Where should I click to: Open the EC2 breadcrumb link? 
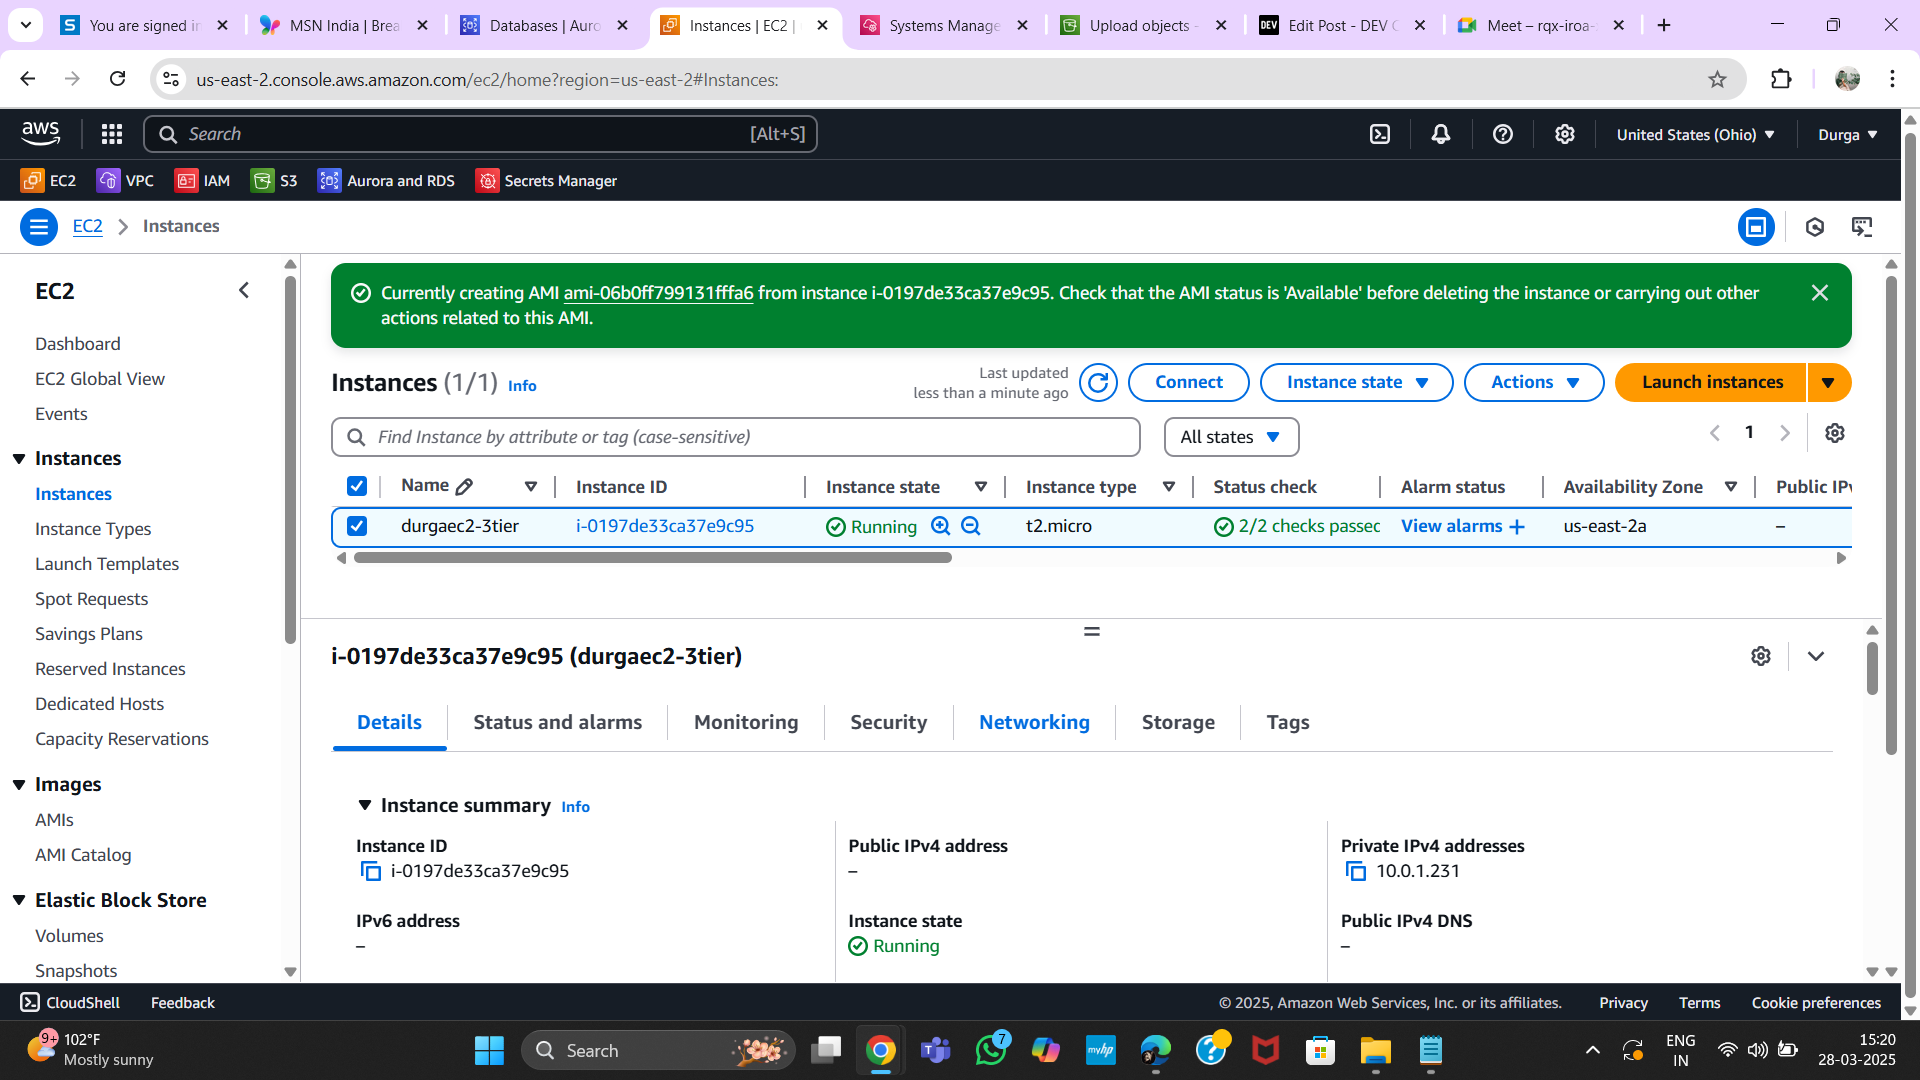88,227
